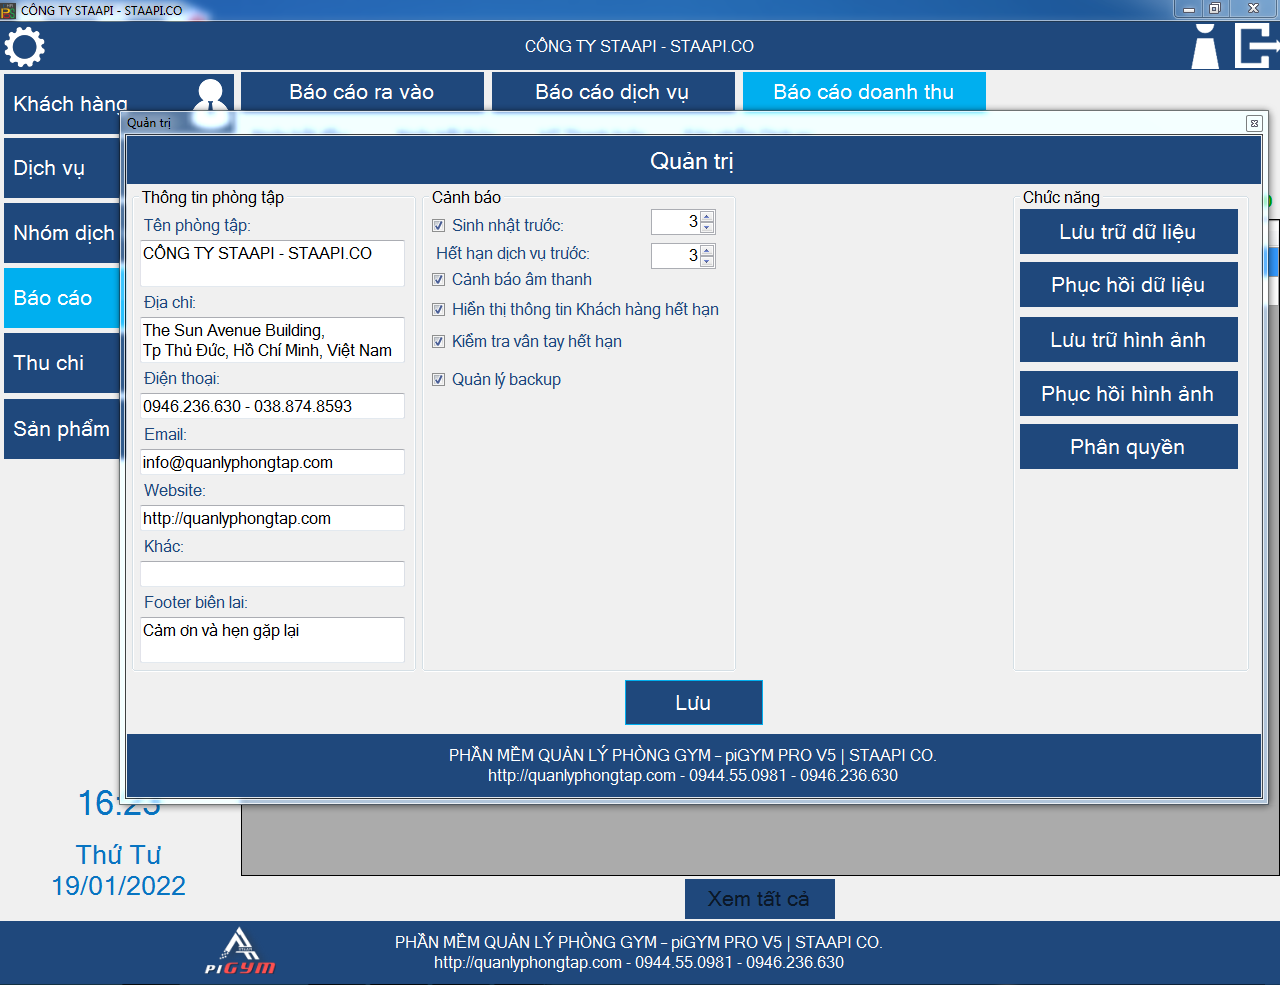The image size is (1280, 985).
Task: Open the Báo cáo dịch vụ tab
Action: (x=611, y=92)
